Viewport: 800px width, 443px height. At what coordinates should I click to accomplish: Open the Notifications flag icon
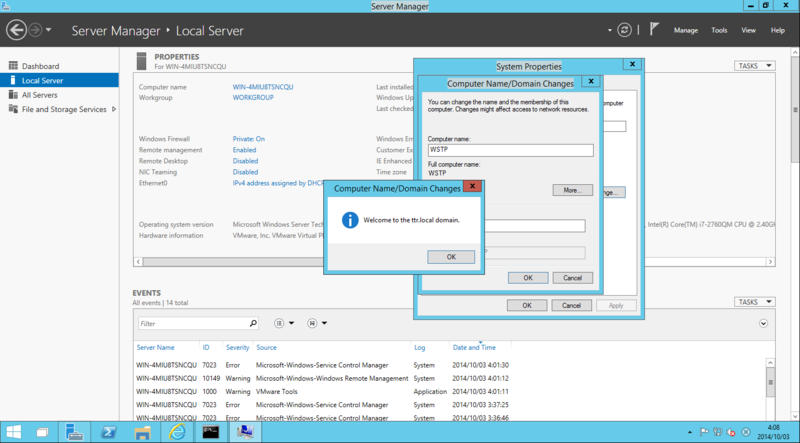[654, 29]
